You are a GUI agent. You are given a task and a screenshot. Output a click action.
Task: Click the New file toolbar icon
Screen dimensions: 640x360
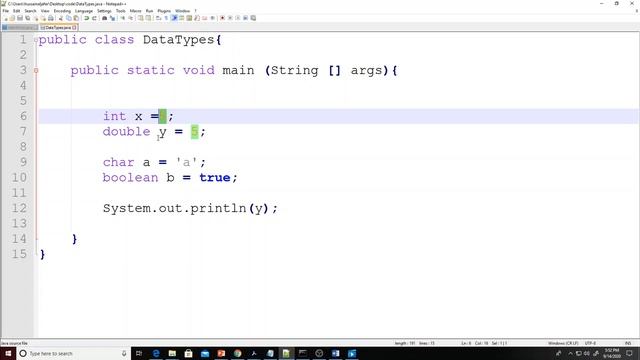[x=5, y=18]
